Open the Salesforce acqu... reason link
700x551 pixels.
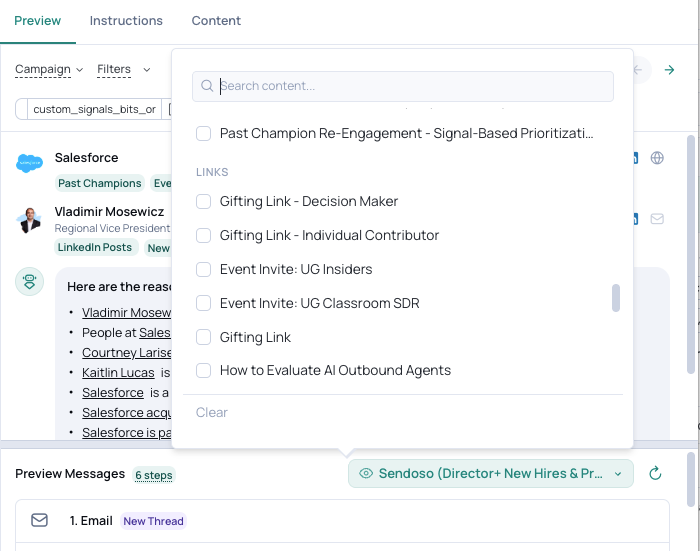tap(126, 413)
